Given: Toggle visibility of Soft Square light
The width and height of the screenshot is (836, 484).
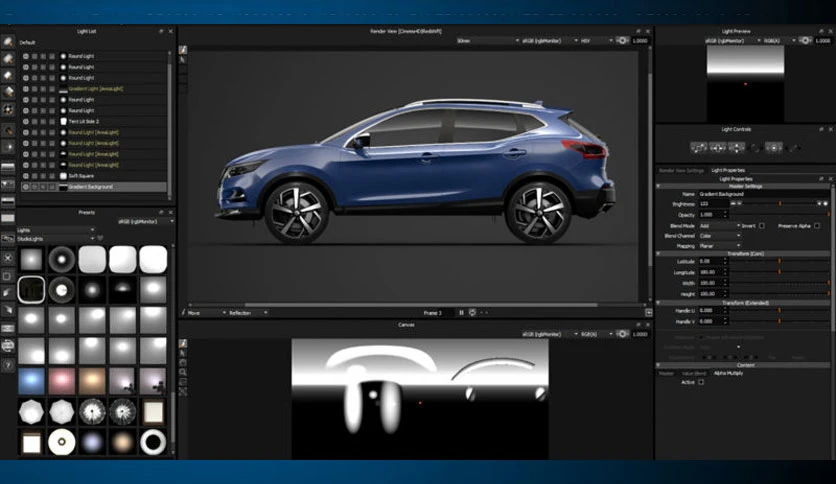Looking at the screenshot, I should tap(25, 176).
